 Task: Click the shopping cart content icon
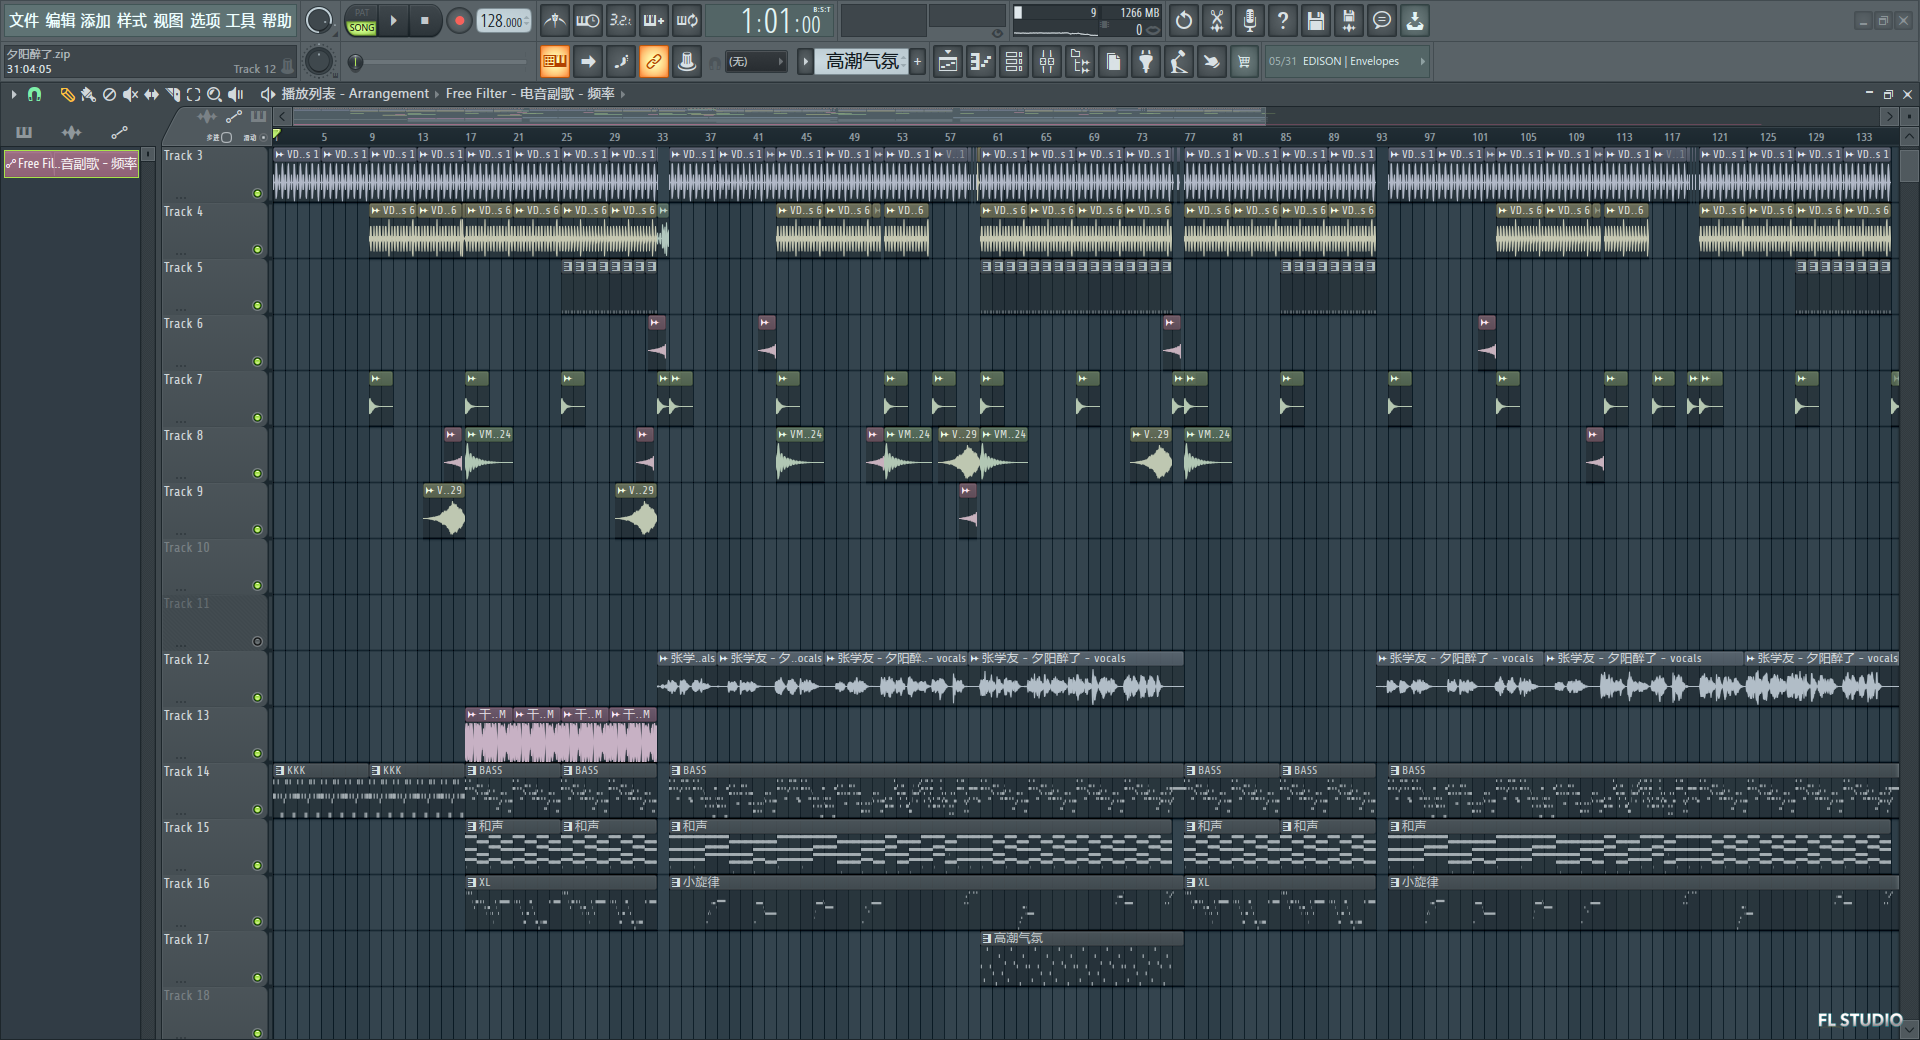pos(1244,62)
